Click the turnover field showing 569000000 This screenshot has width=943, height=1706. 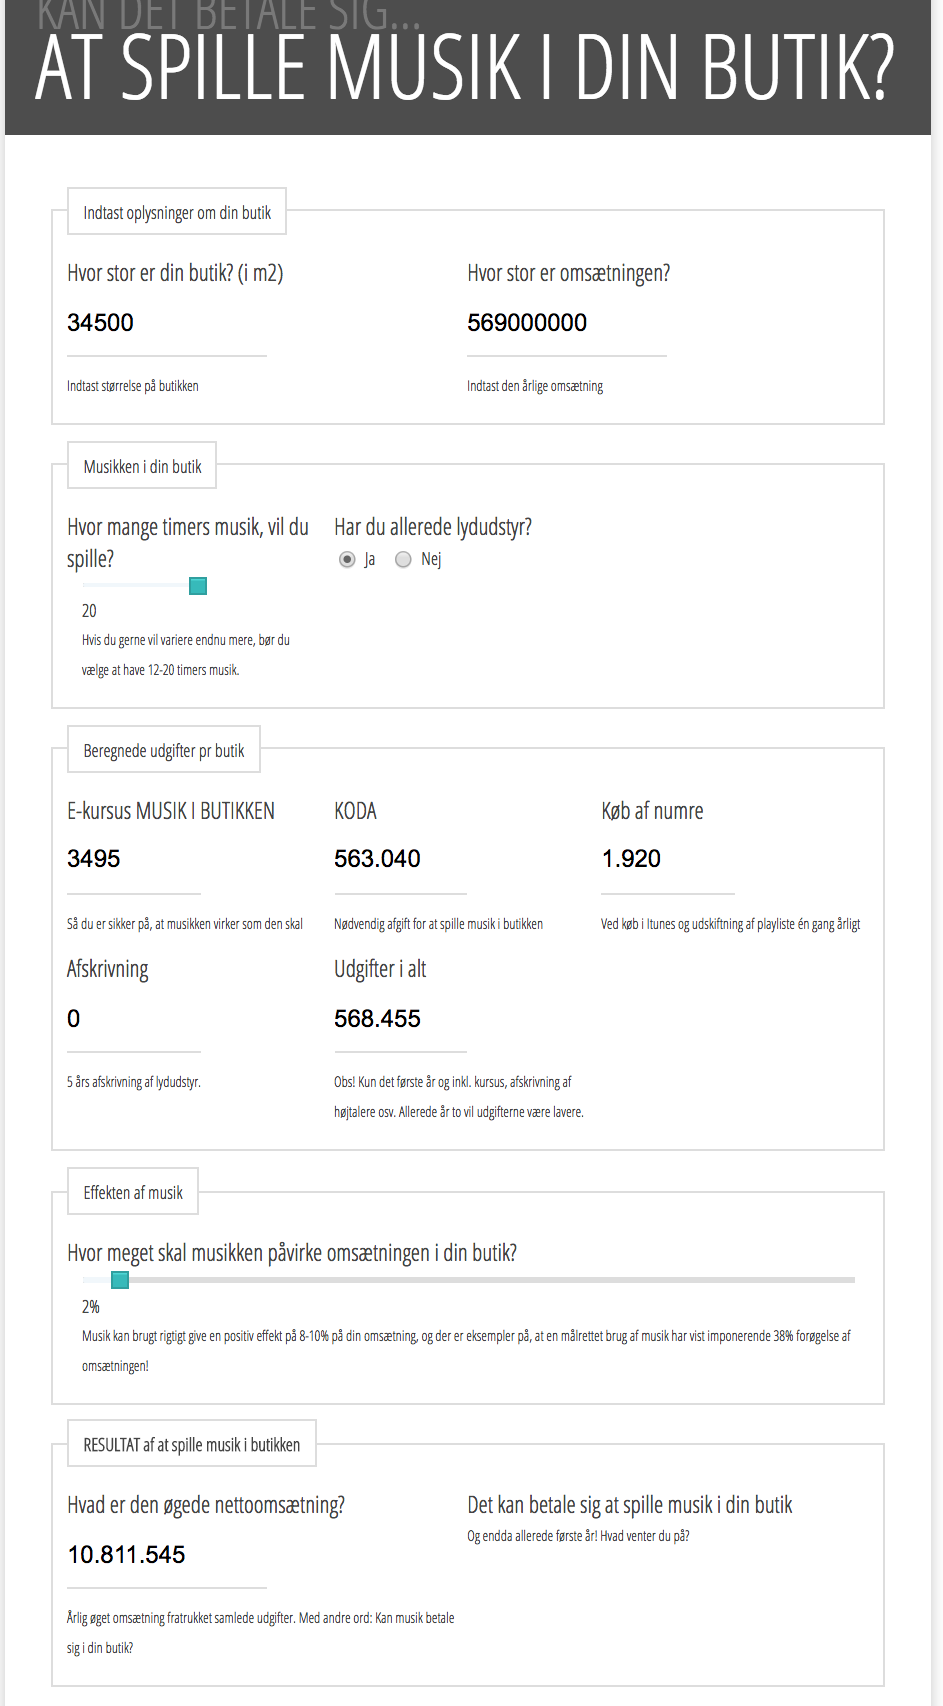coord(566,323)
